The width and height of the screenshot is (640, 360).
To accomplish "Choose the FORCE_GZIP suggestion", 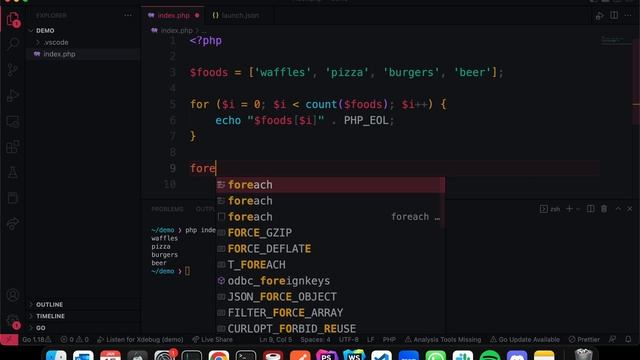I will point(330,233).
